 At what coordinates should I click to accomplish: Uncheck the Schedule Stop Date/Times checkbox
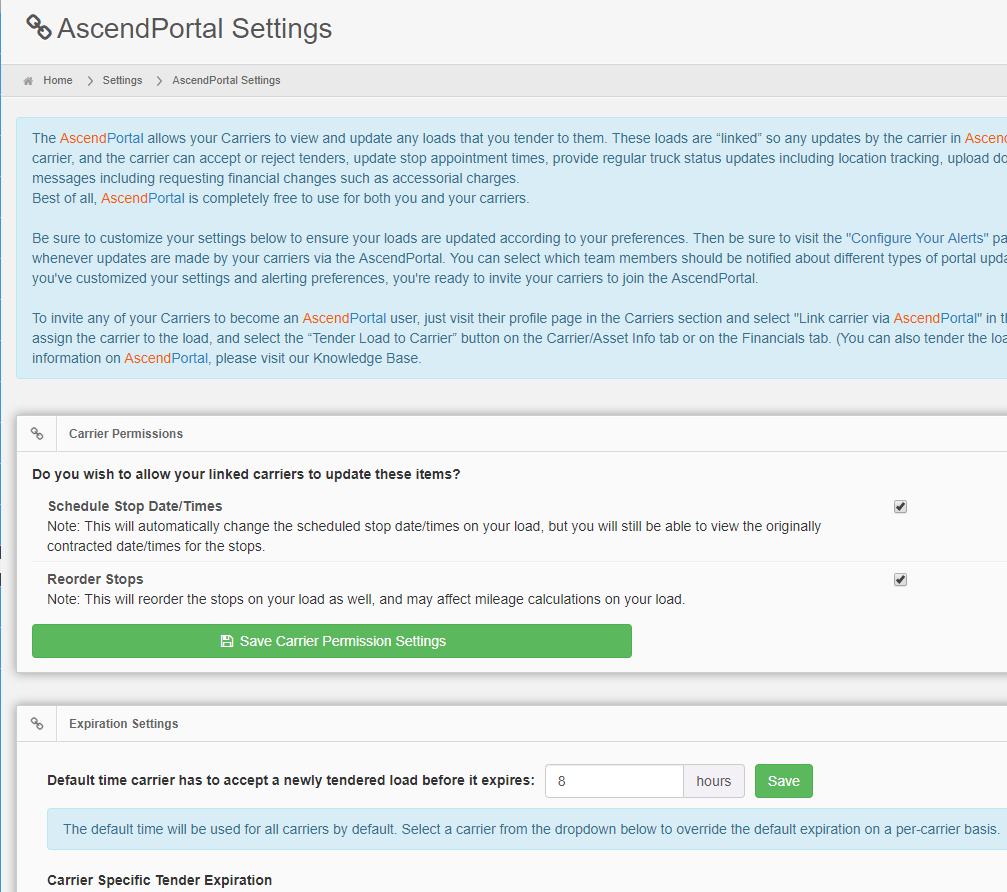tap(900, 506)
